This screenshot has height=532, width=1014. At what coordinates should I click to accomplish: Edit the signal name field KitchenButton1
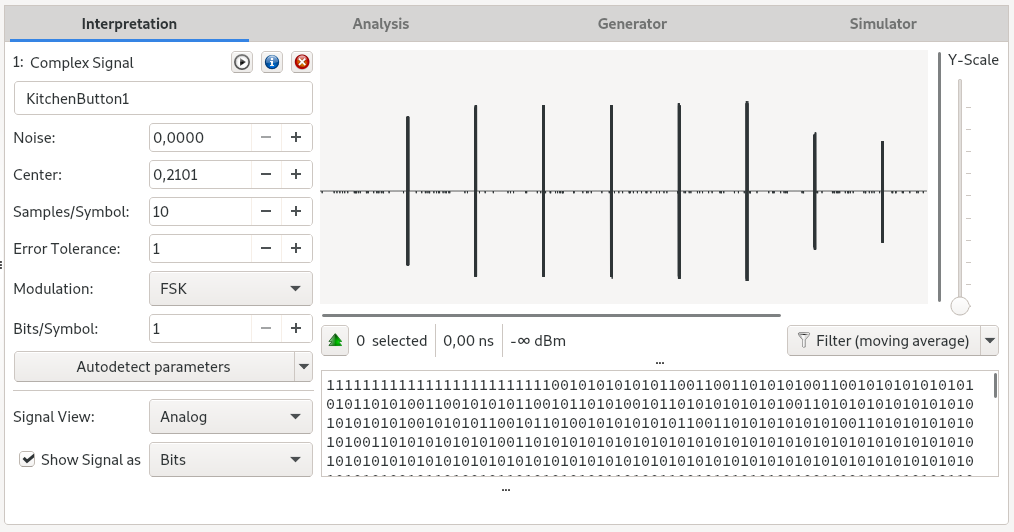(163, 98)
